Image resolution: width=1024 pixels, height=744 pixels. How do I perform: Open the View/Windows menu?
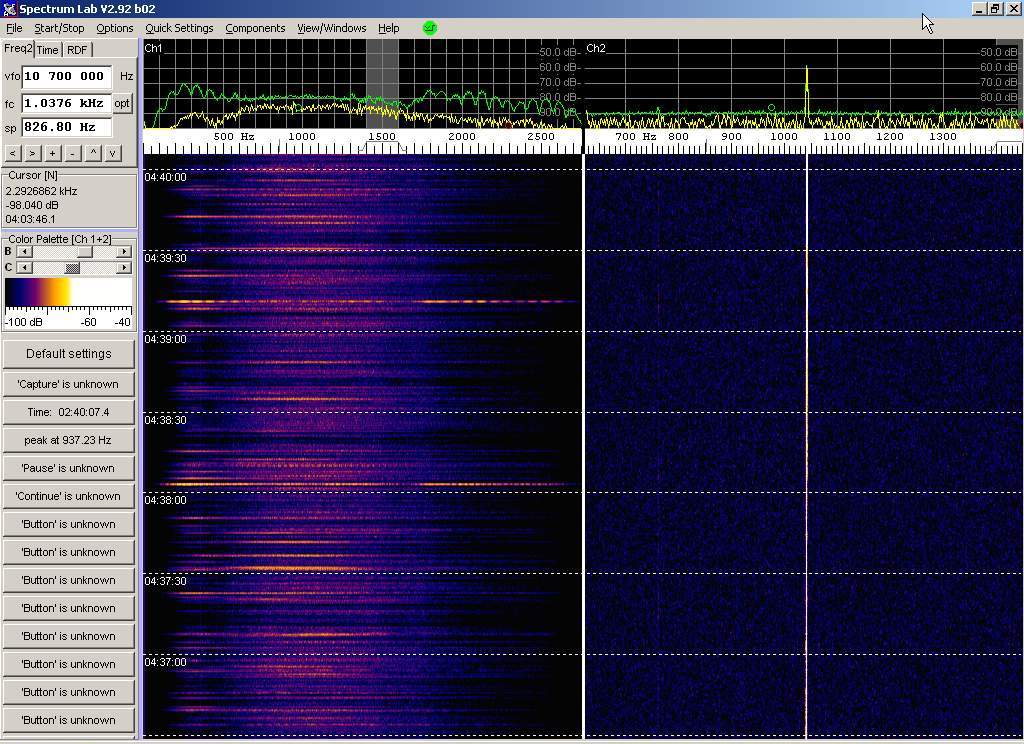pyautogui.click(x=331, y=28)
